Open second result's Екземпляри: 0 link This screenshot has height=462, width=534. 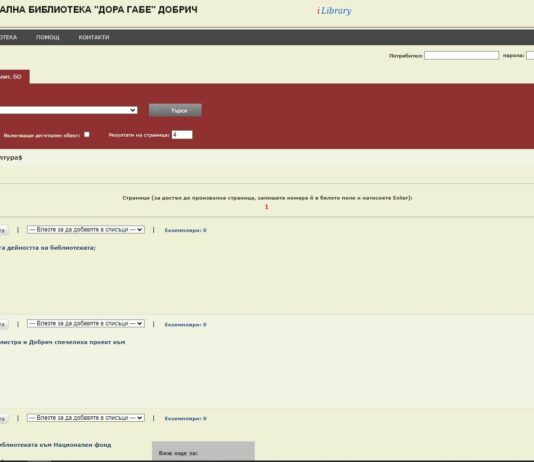tap(186, 324)
